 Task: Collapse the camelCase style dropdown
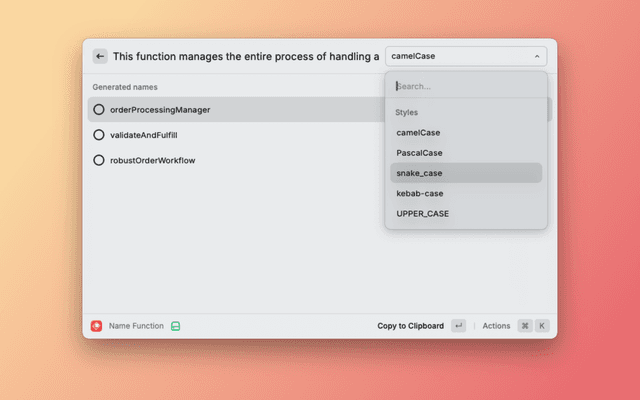(x=466, y=57)
